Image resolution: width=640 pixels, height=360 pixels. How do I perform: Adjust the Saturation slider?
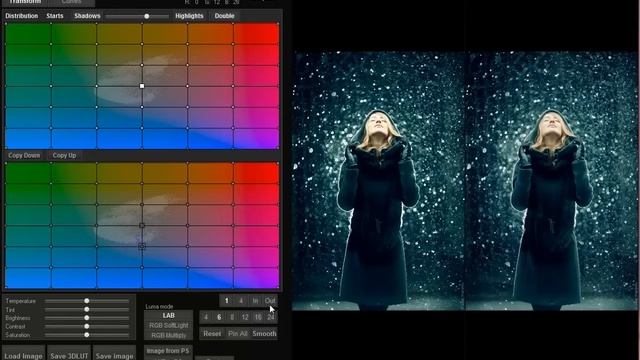pos(87,335)
